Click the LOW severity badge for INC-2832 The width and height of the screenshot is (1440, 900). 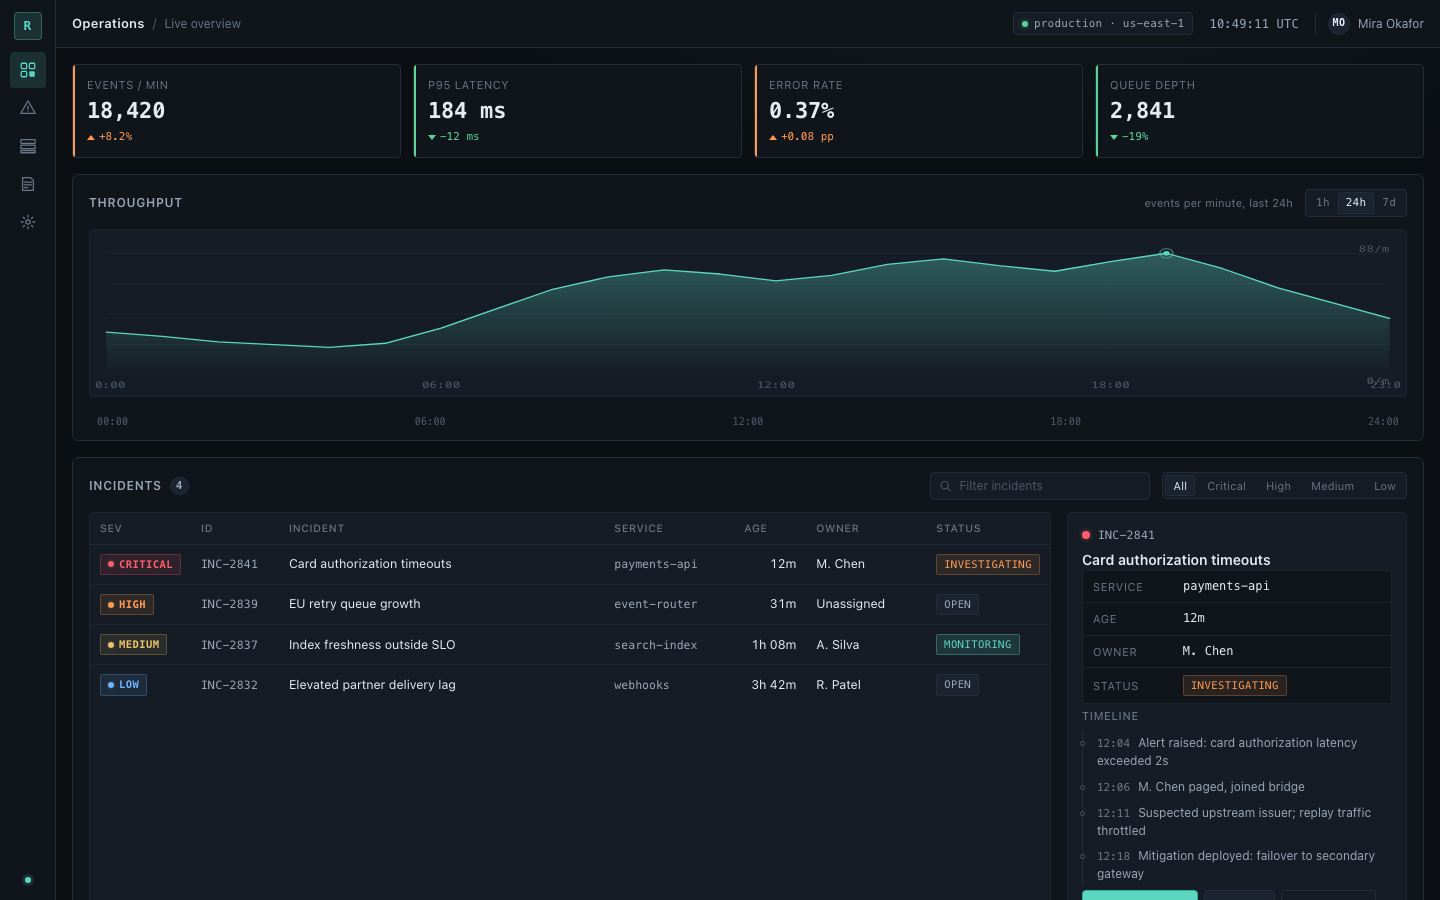click(x=123, y=685)
